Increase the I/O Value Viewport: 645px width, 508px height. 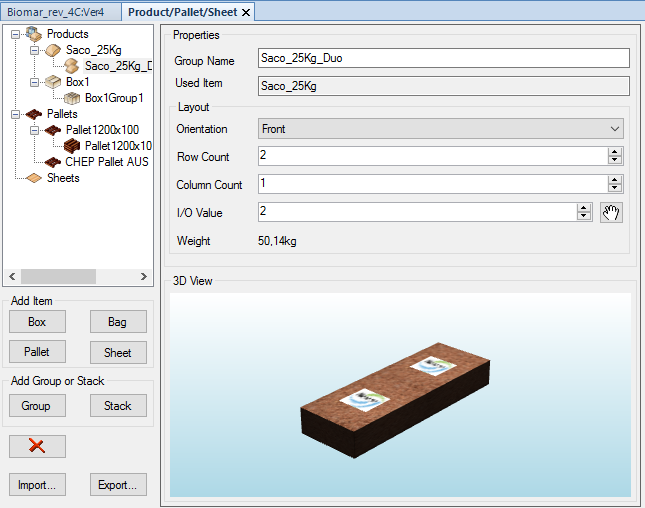[584, 208]
